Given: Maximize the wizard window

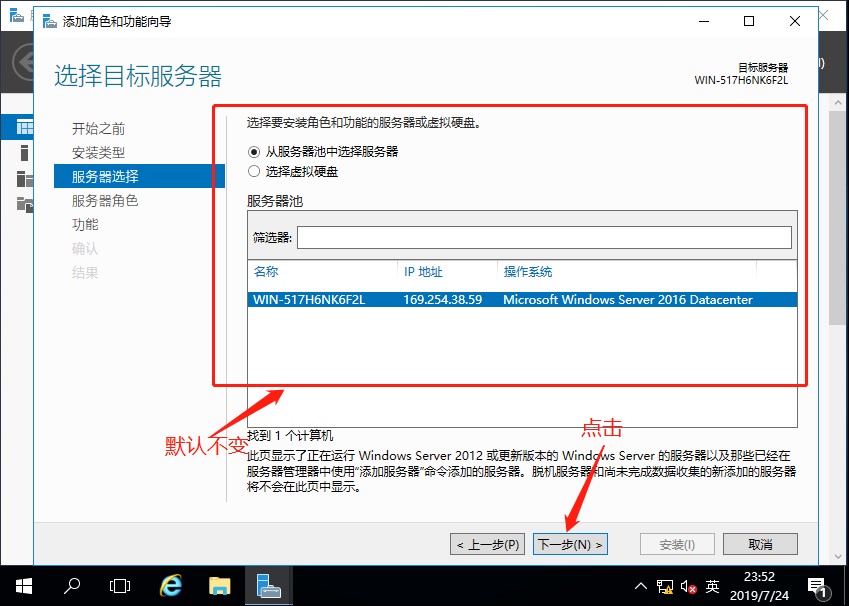Looking at the screenshot, I should coord(749,21).
